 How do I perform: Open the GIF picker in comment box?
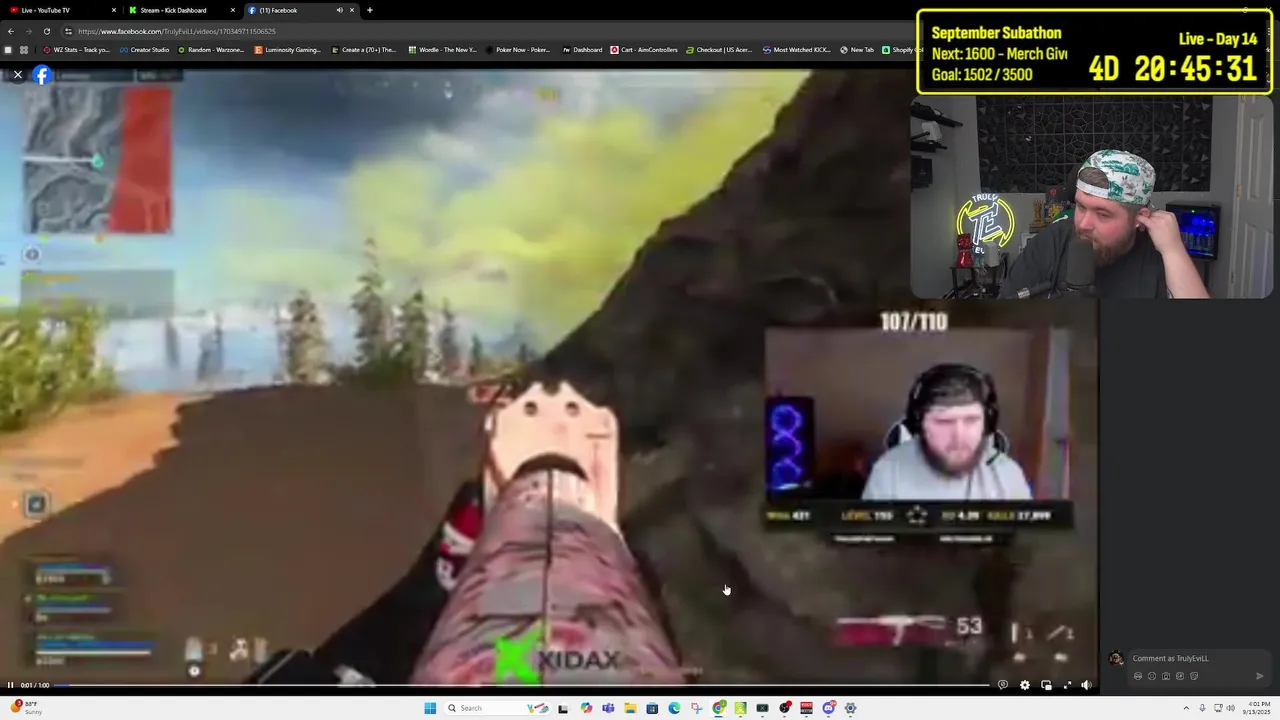(x=1180, y=676)
